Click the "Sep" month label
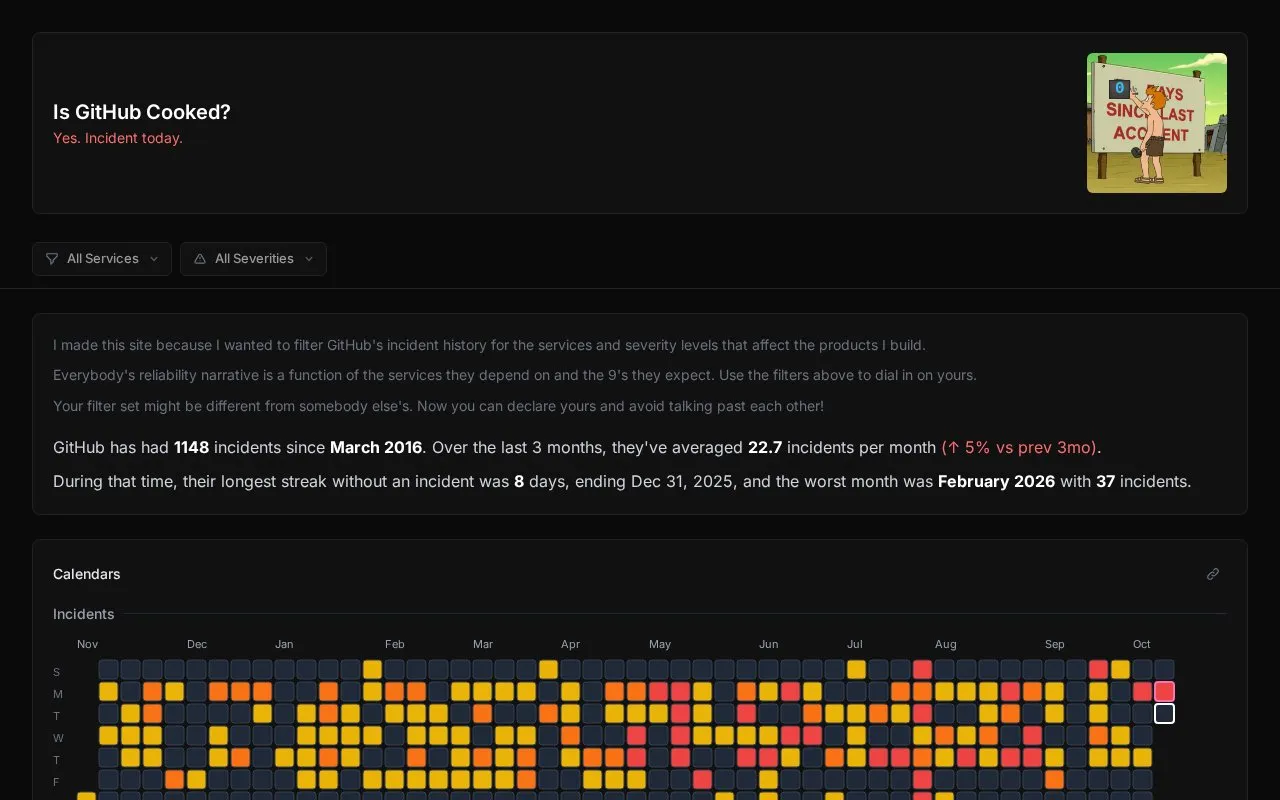Screen dimensions: 1280x800 (x=1055, y=644)
